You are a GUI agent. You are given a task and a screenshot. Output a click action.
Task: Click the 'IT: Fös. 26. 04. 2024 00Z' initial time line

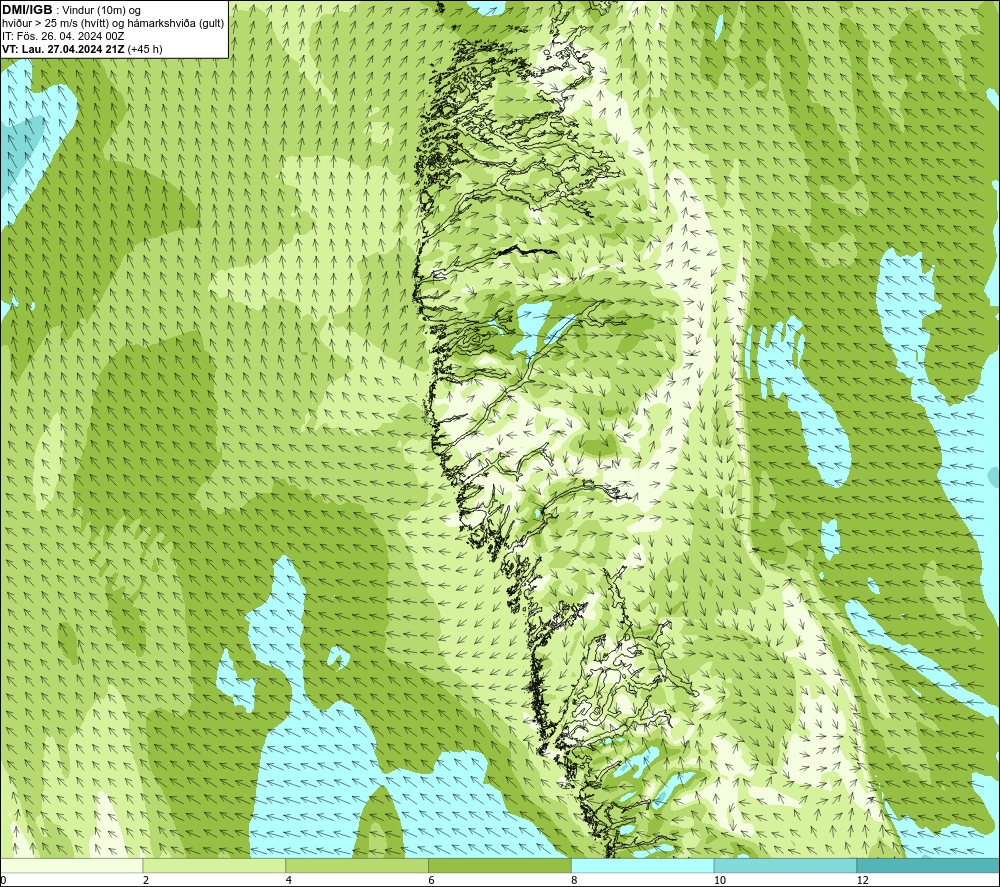coord(63,36)
